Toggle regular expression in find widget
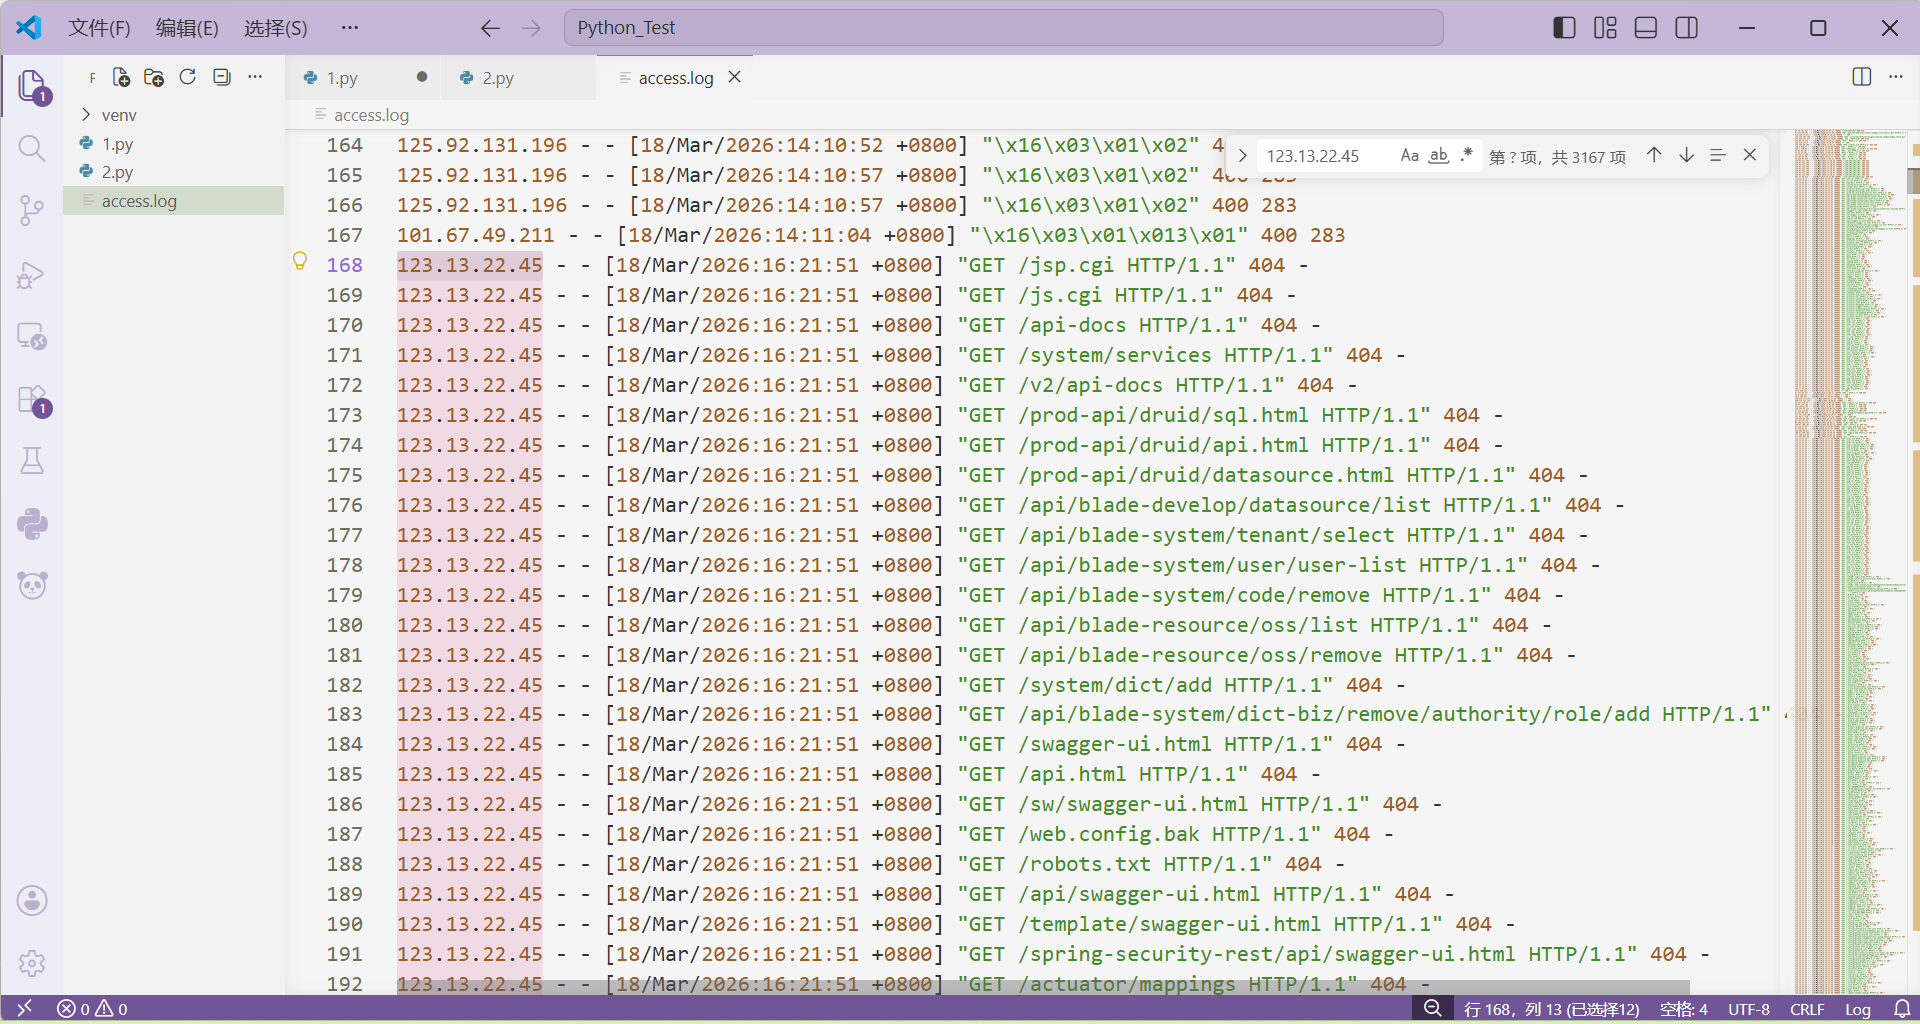Image resolution: width=1920 pixels, height=1024 pixels. click(x=1466, y=155)
